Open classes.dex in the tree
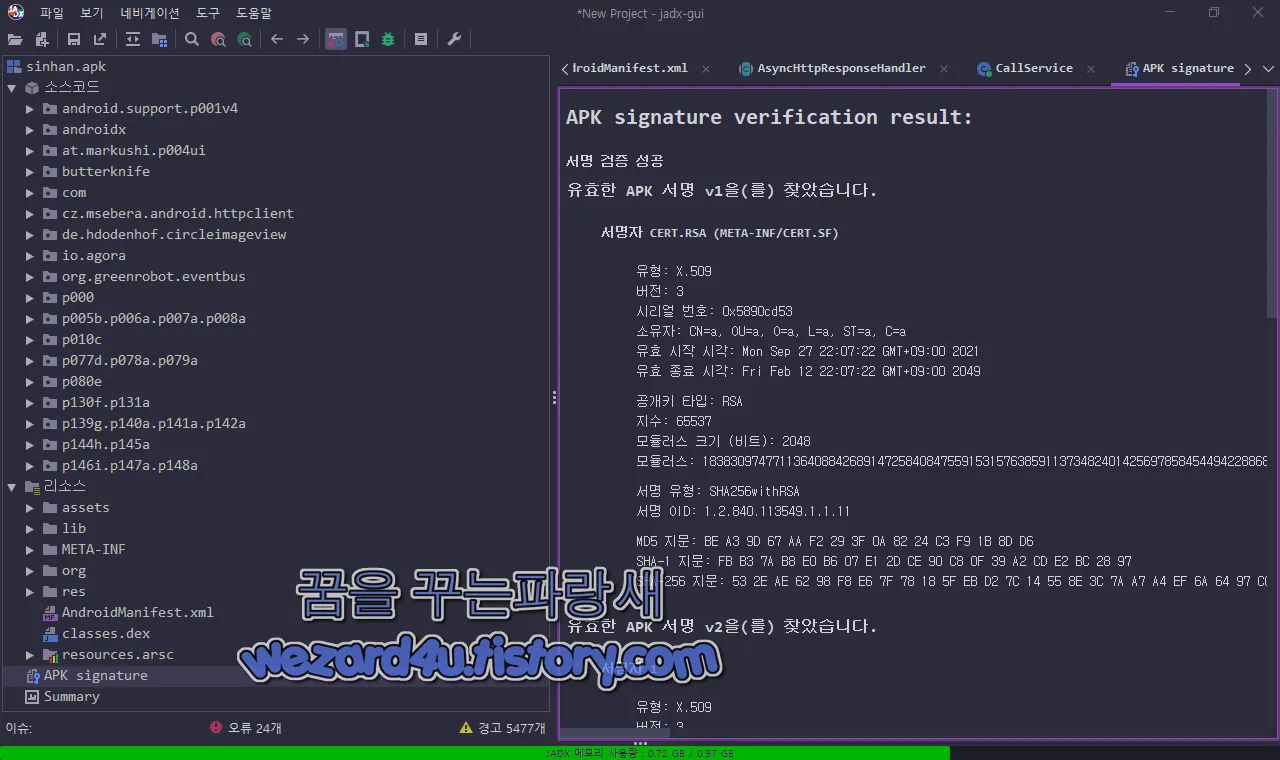This screenshot has height=760, width=1280. click(x=106, y=633)
